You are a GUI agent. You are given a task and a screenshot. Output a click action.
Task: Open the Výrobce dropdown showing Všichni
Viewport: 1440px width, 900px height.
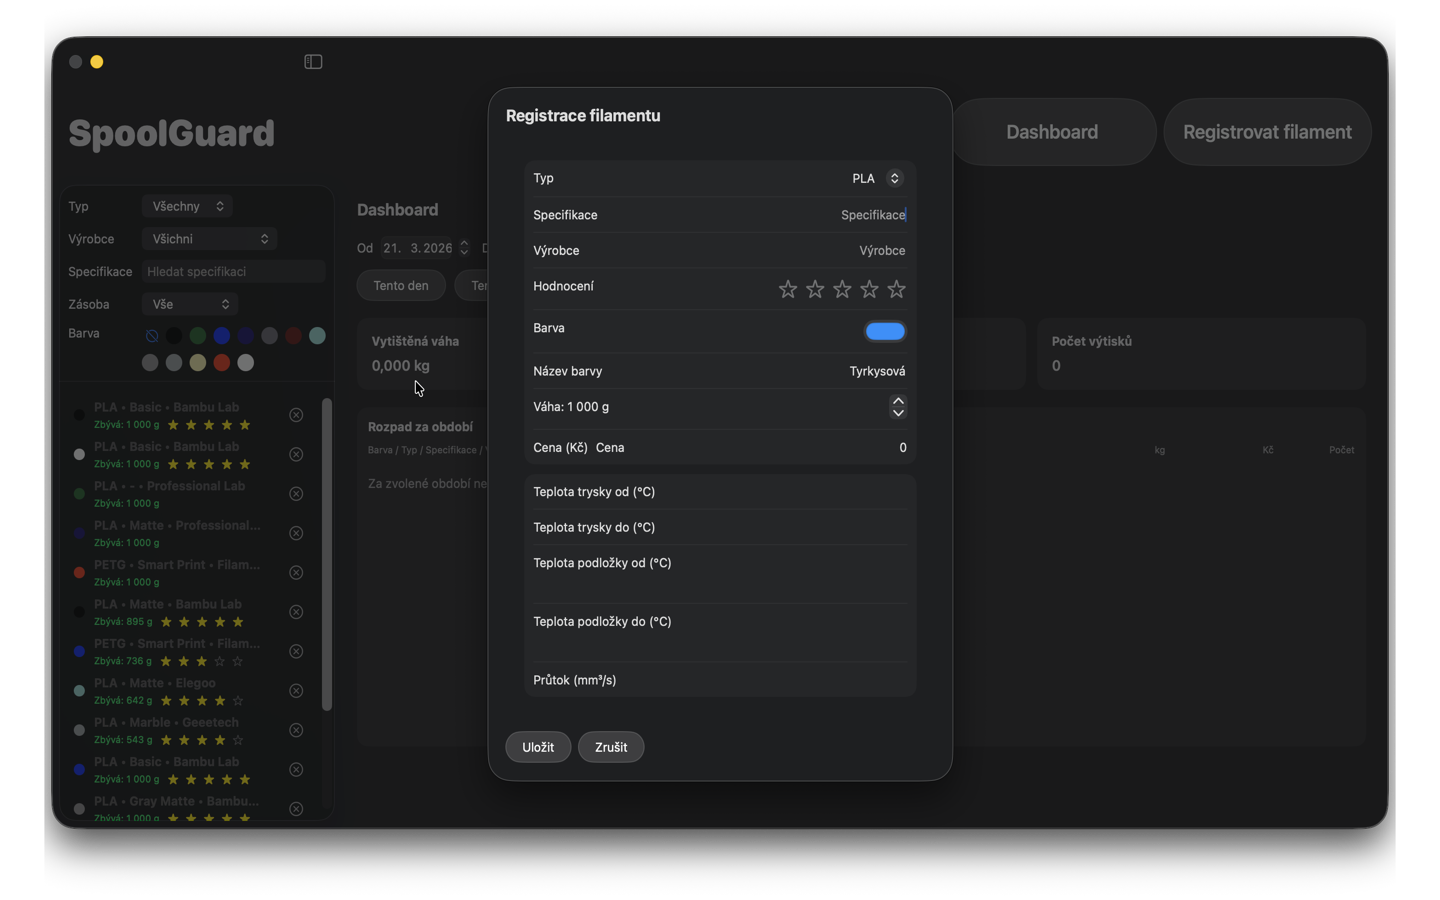coord(208,239)
